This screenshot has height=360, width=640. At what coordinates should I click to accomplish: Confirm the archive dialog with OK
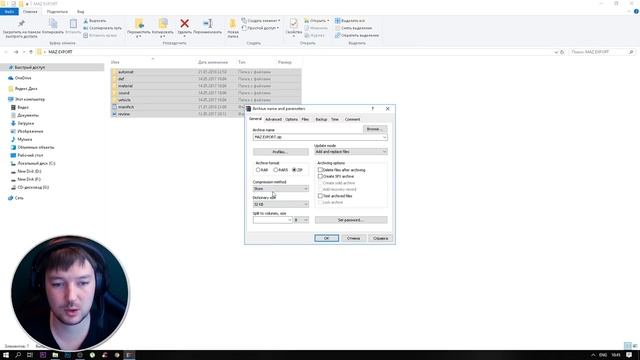coord(327,238)
